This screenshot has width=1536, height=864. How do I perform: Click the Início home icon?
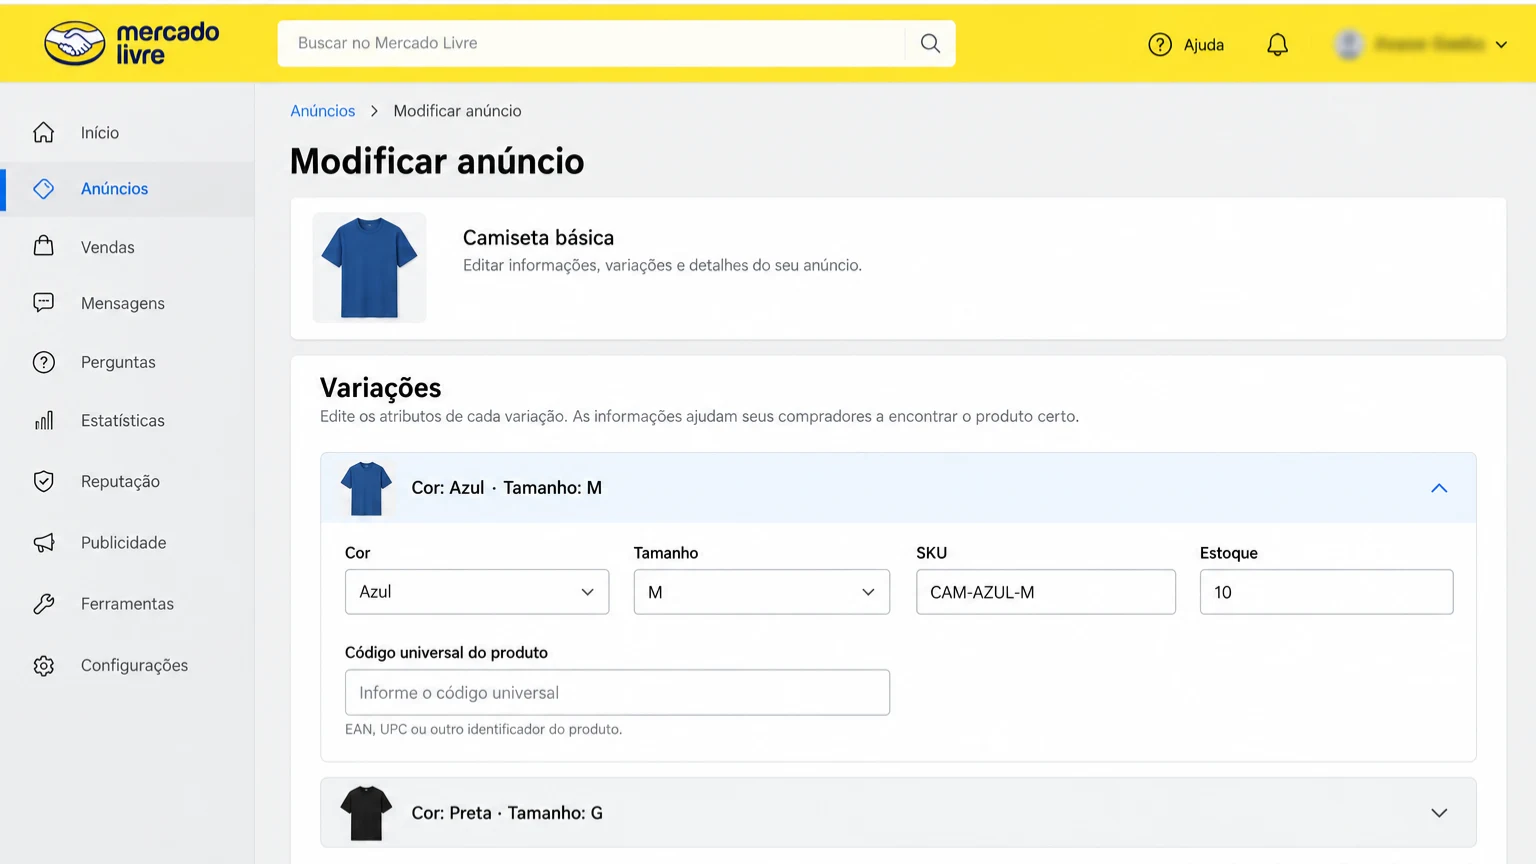tap(44, 132)
